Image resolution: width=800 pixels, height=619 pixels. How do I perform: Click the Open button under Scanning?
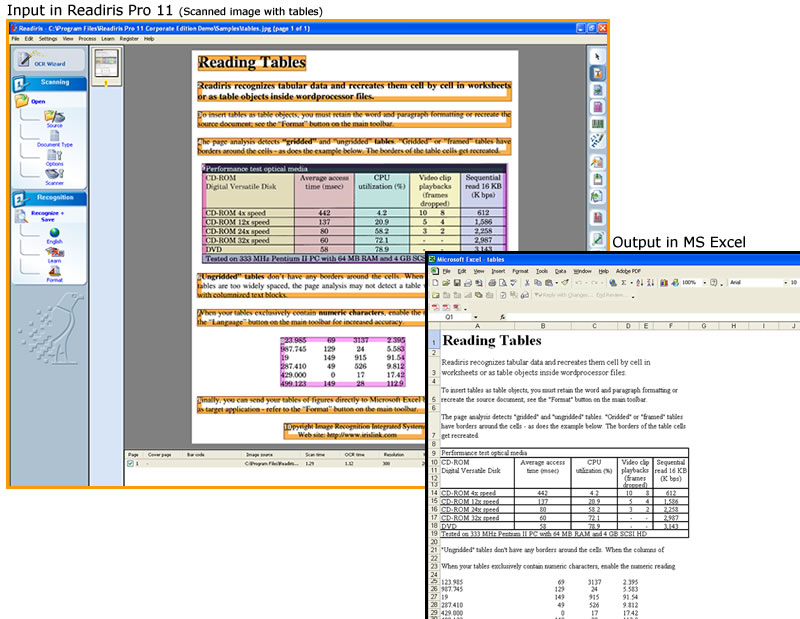click(x=38, y=101)
